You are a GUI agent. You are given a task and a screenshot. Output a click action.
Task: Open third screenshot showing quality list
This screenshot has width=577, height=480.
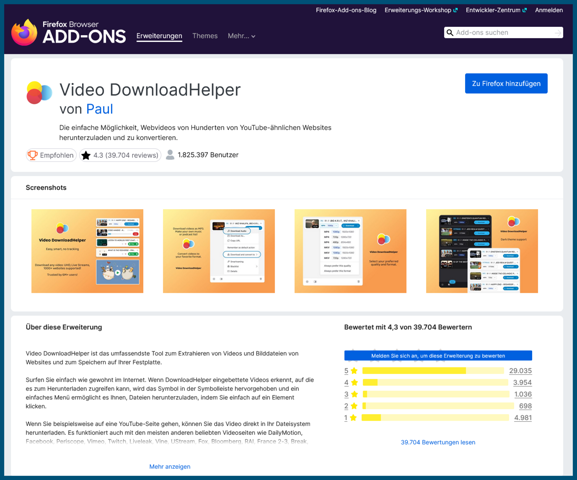[x=350, y=251]
